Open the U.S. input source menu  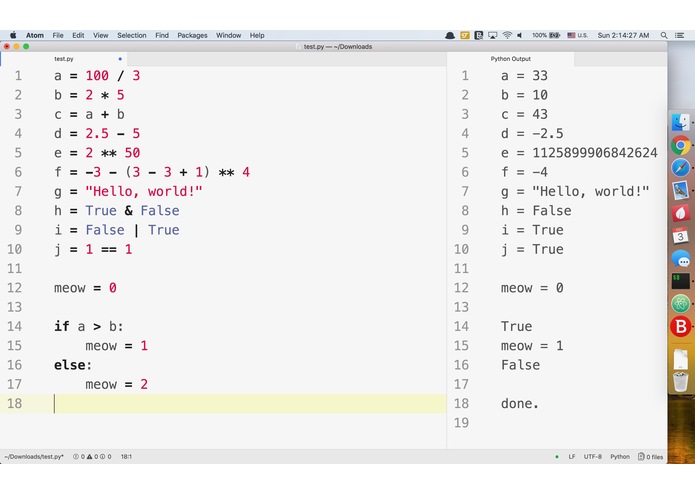[578, 35]
